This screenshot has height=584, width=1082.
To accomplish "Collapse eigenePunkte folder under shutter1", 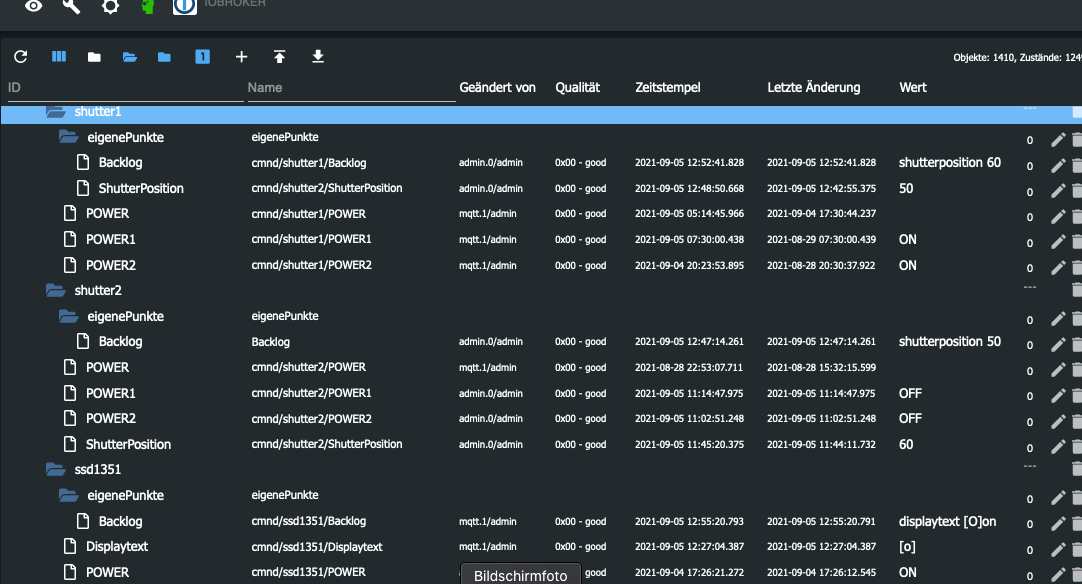I will point(69,137).
